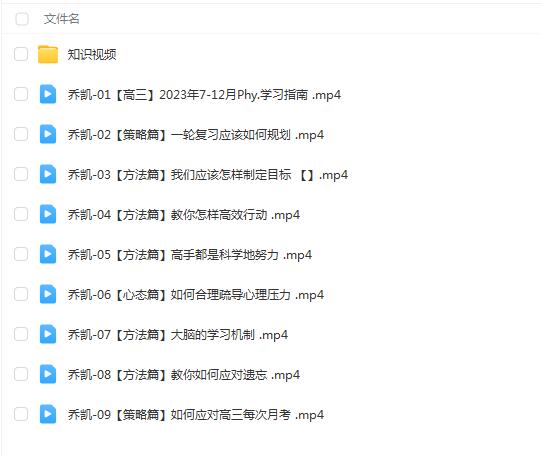Open 乔凯-07 大脑的学习机制 video

[x=178, y=335]
